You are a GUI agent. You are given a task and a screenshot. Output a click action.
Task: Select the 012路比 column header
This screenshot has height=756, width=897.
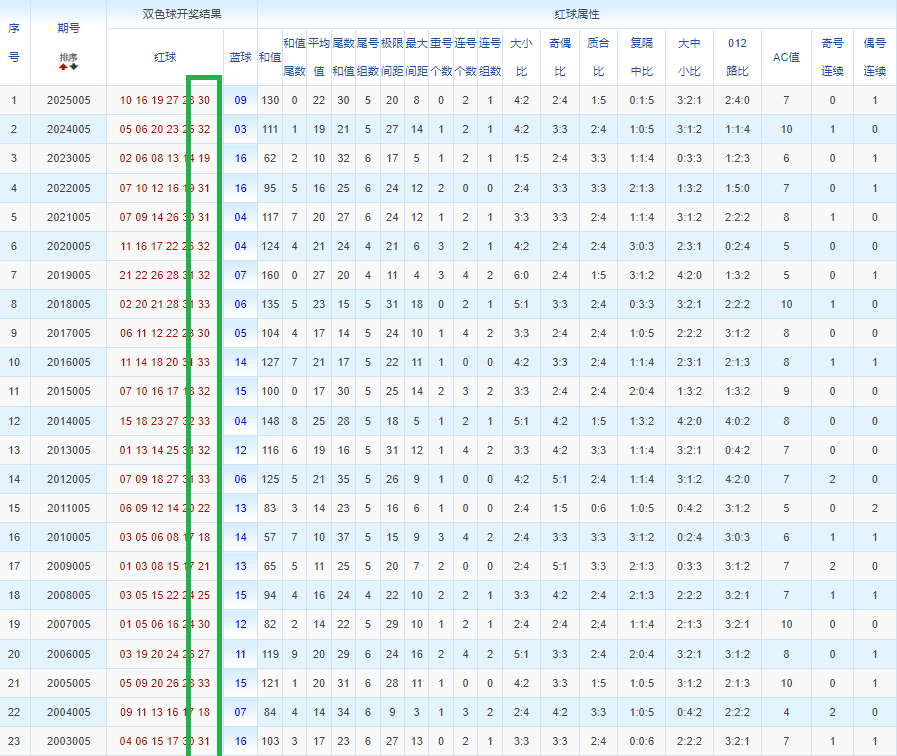737,57
